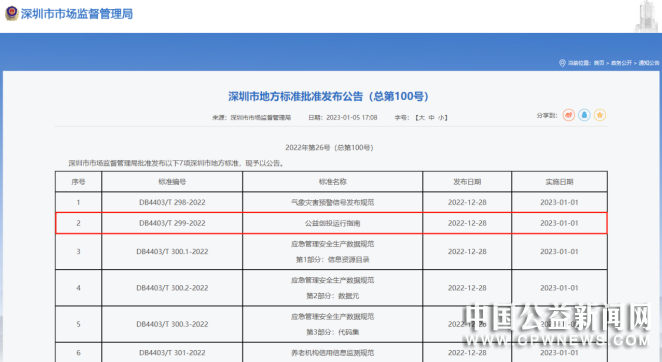
Task: Click standard name 养老机构信用信息监测规范
Action: pos(333,353)
